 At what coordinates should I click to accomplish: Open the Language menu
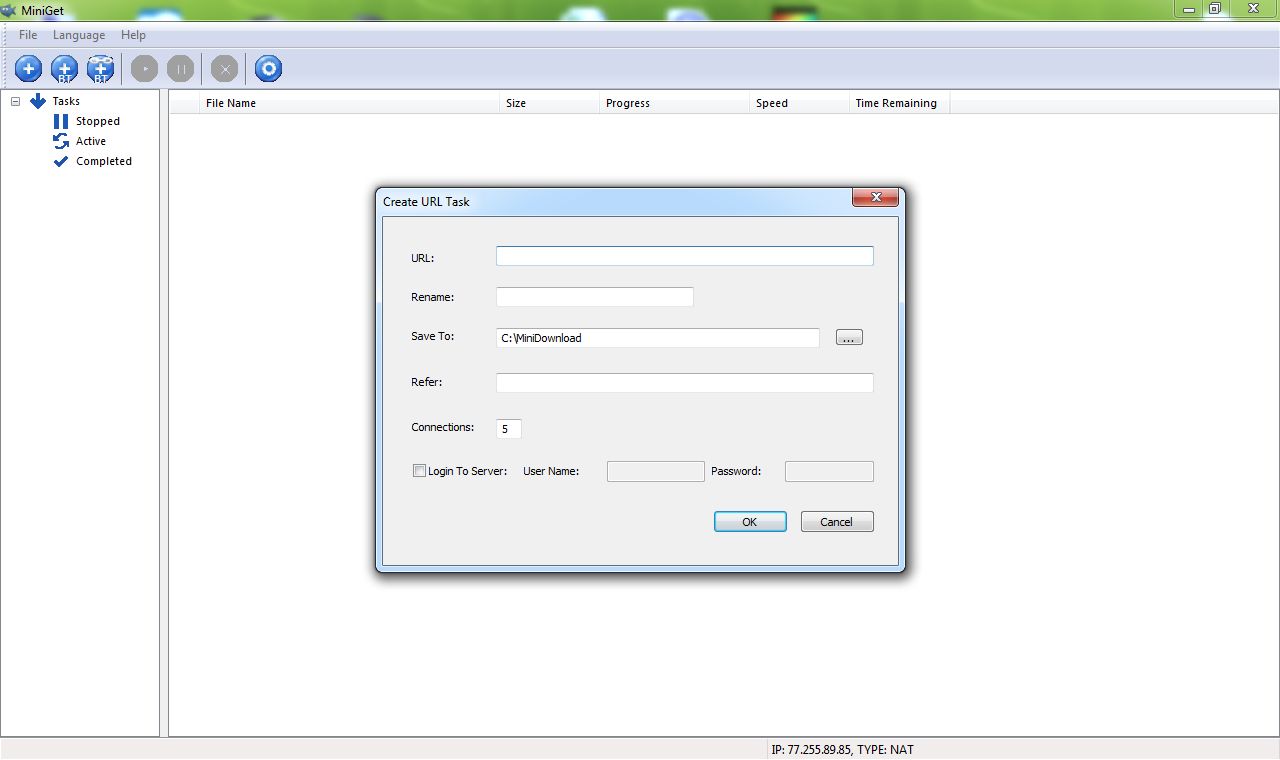pyautogui.click(x=79, y=35)
